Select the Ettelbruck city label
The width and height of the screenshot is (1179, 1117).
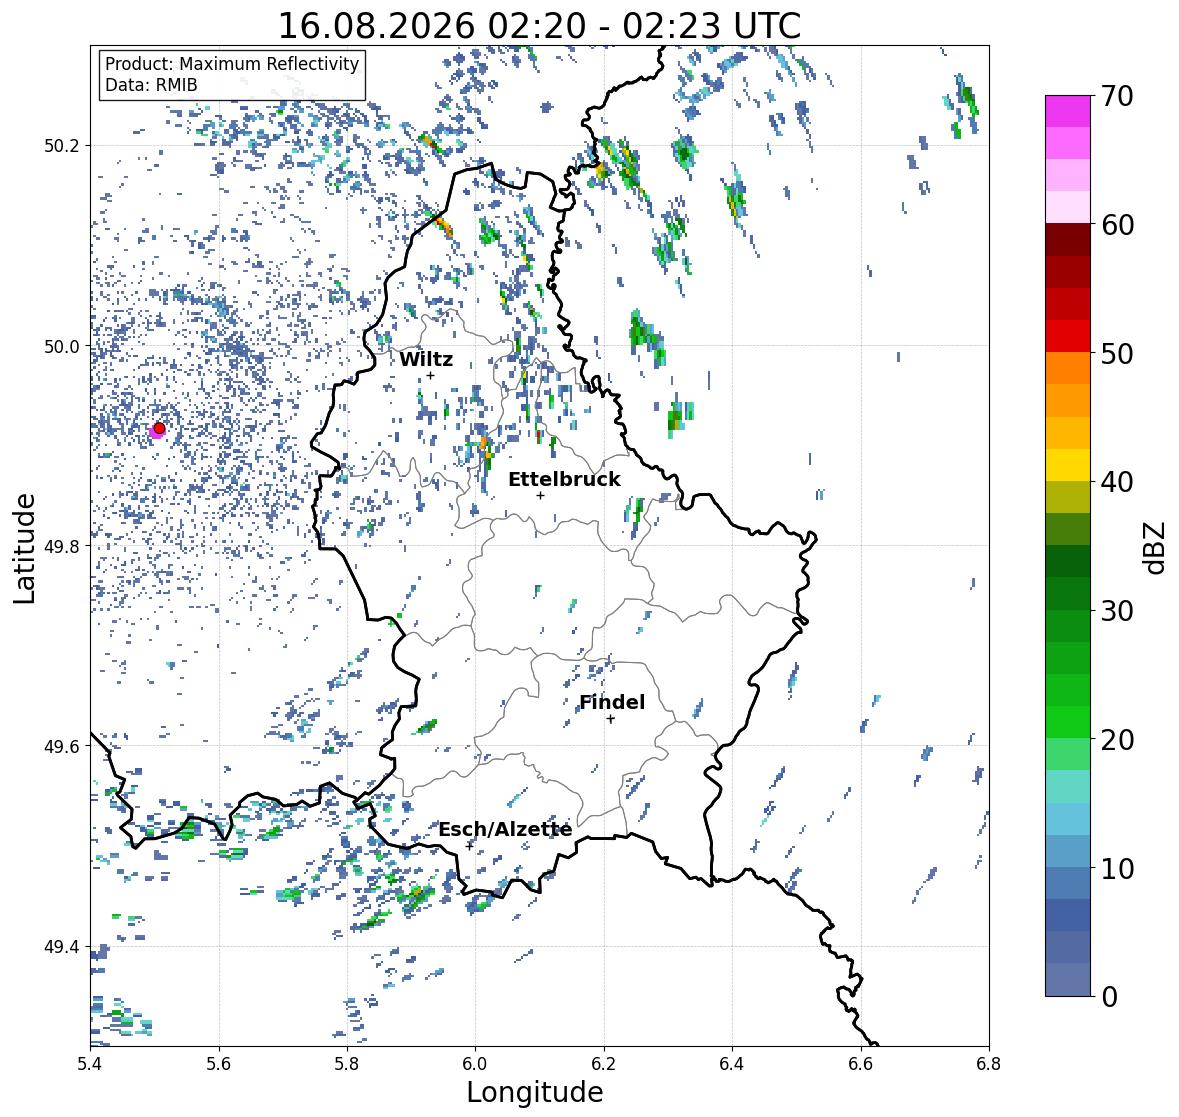pos(564,480)
